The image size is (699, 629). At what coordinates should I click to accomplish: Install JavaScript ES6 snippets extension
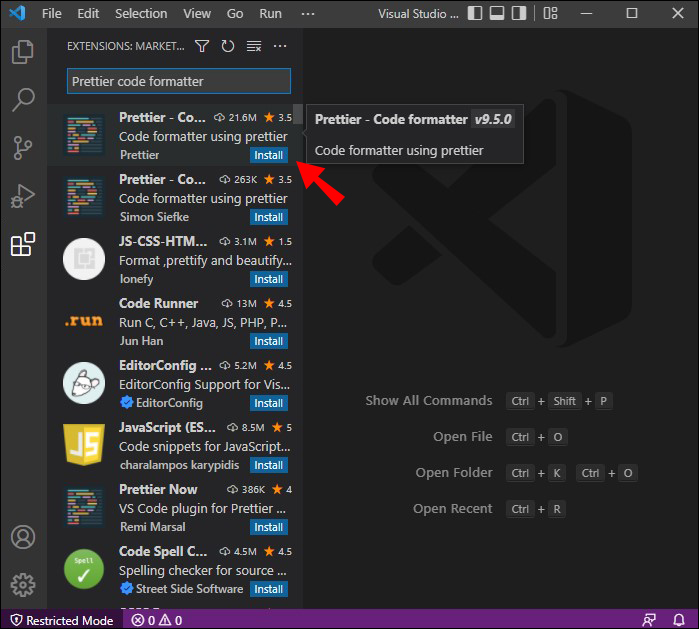(268, 465)
